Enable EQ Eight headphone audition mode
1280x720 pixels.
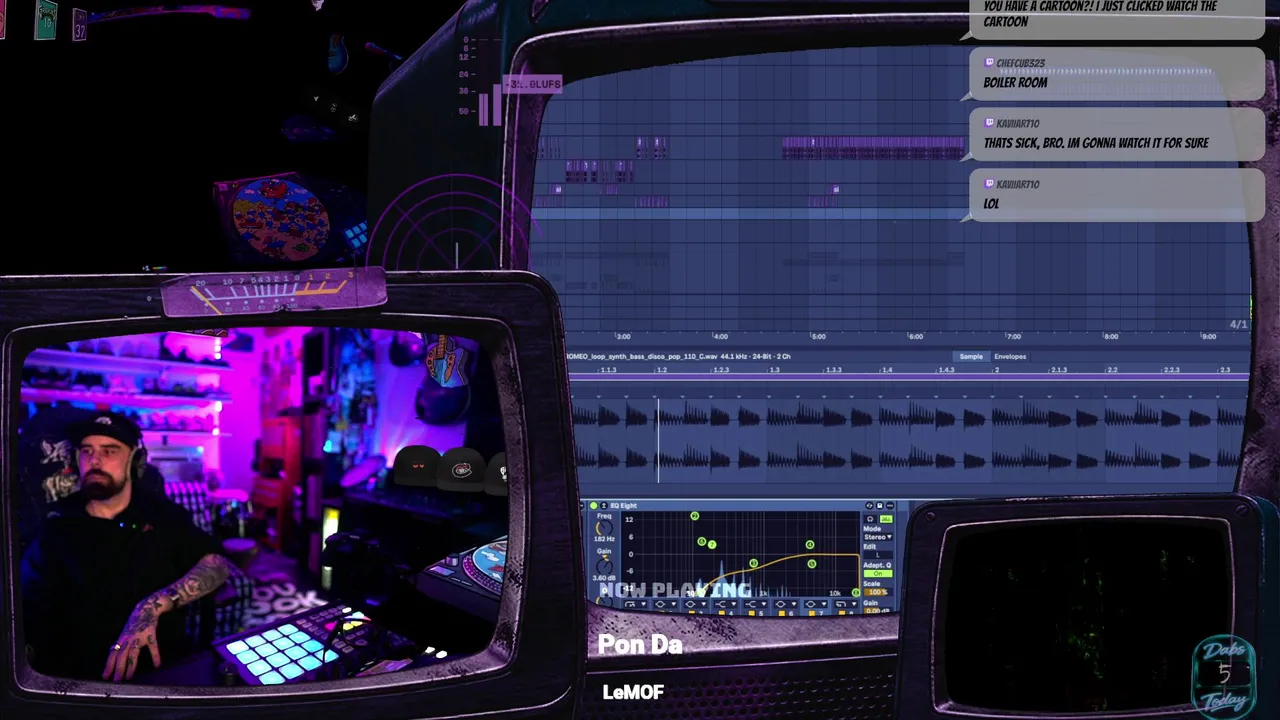tap(870, 519)
